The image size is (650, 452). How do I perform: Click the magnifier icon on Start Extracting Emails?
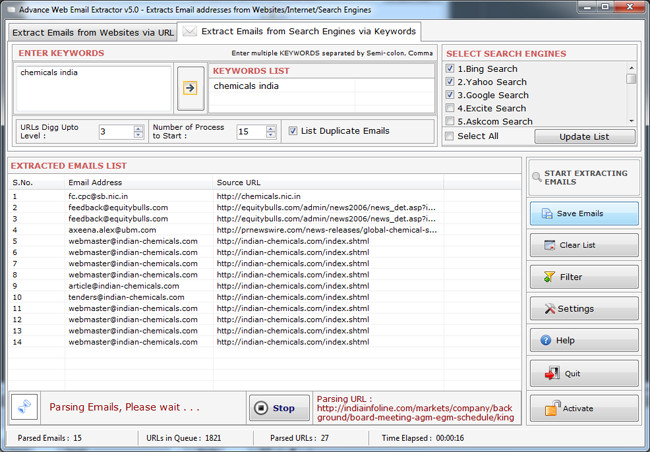(x=537, y=177)
